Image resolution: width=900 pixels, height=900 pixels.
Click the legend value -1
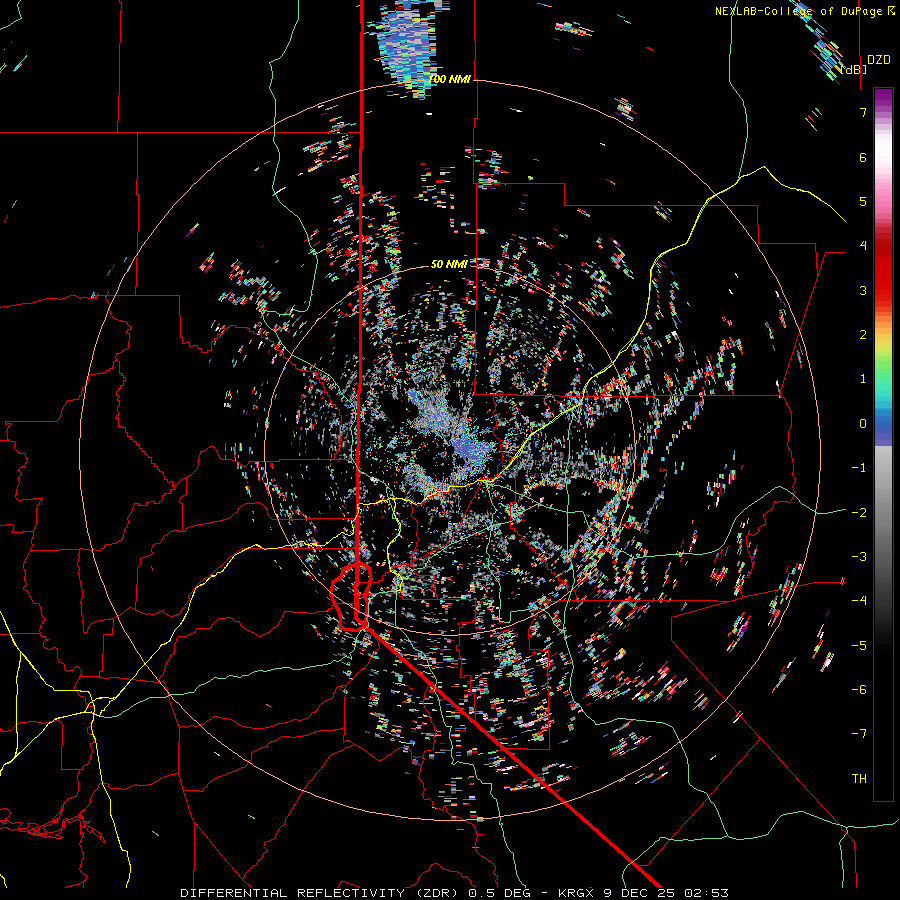pyautogui.click(x=859, y=468)
